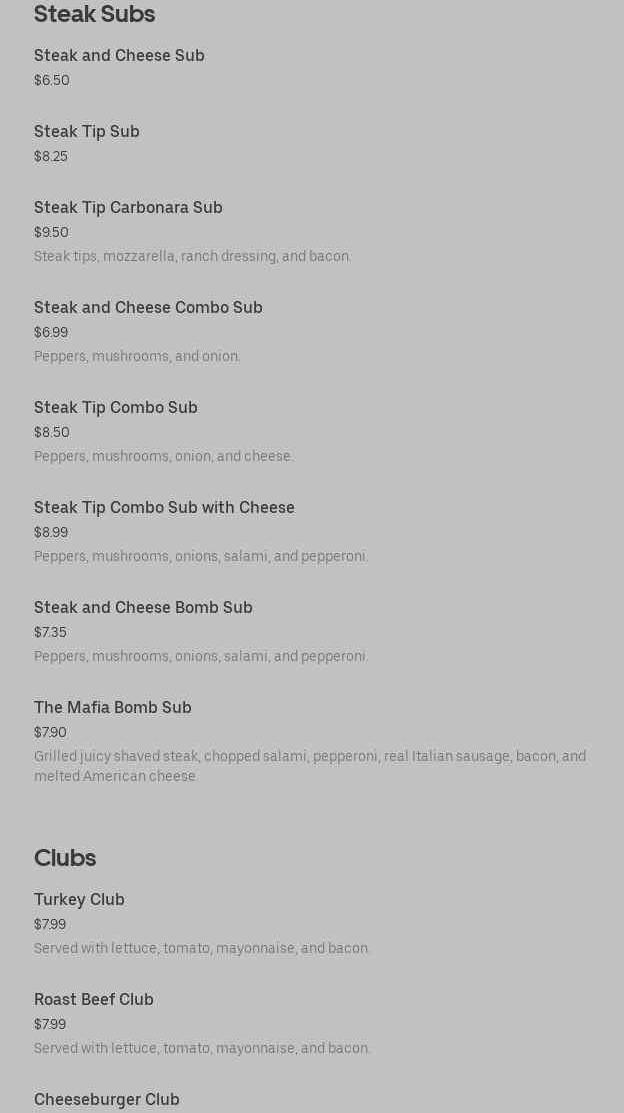
Task: Open the Steak and Cheese Combo Sub
Action: 148,308
